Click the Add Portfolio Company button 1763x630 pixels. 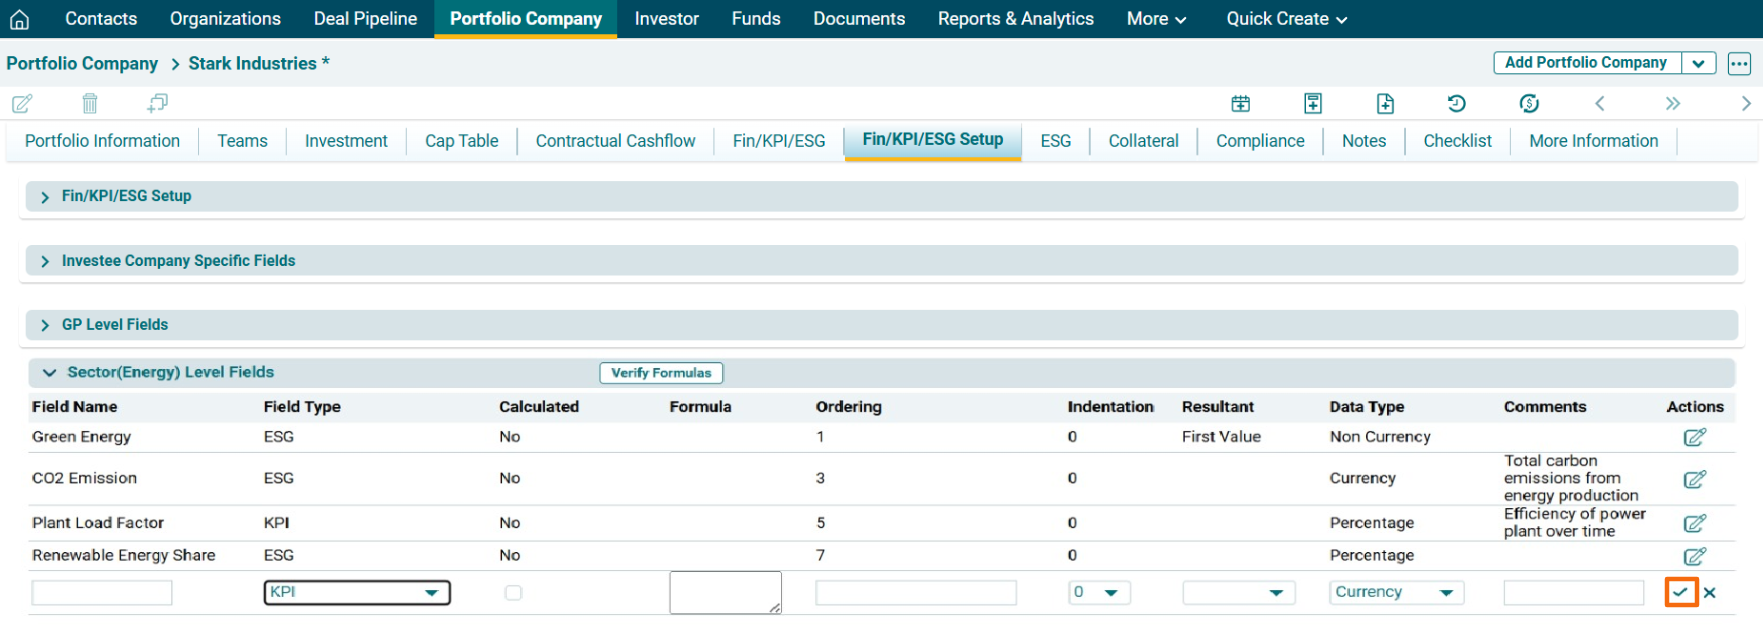(x=1585, y=63)
